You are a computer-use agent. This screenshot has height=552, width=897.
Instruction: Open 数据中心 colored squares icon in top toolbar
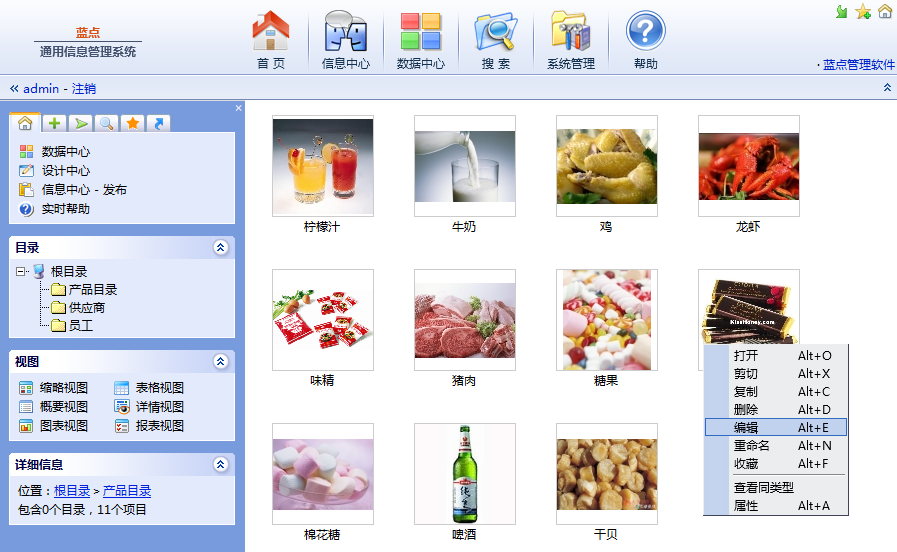(x=420, y=40)
